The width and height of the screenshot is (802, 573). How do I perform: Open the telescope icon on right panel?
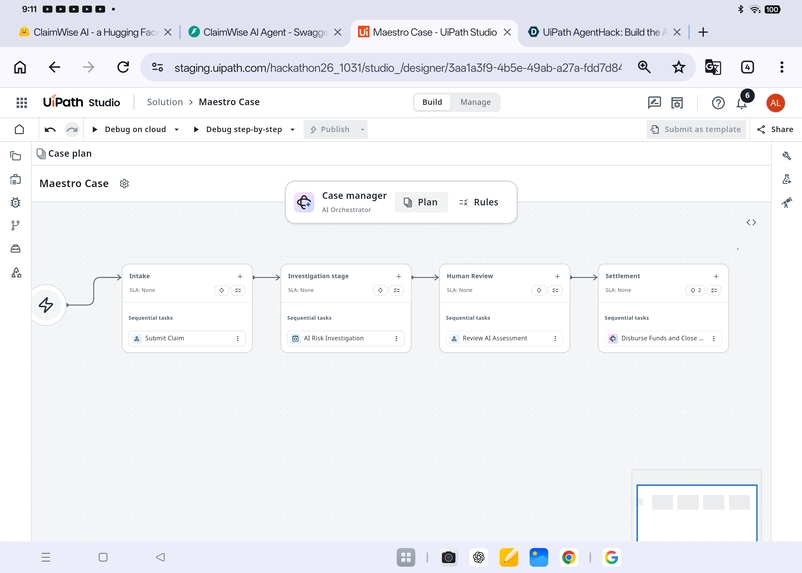pyautogui.click(x=787, y=203)
